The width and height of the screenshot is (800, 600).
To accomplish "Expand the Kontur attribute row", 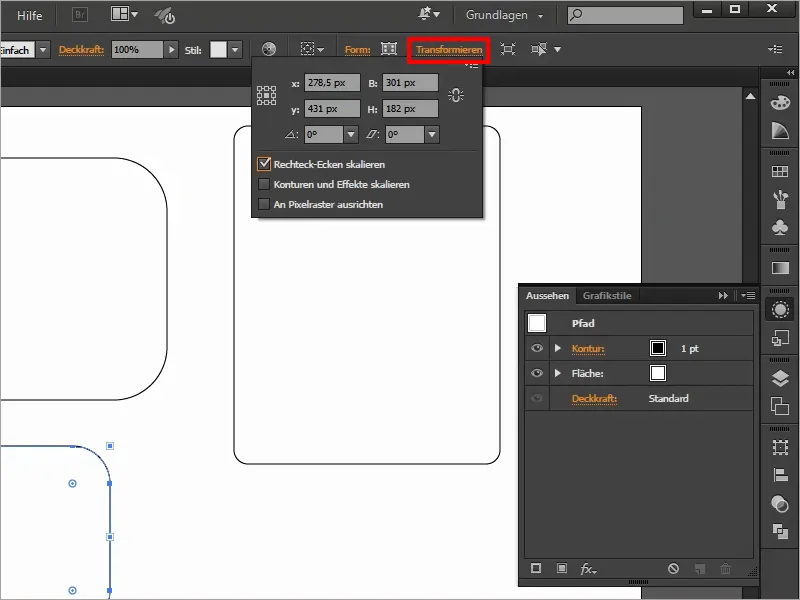I will [x=558, y=348].
